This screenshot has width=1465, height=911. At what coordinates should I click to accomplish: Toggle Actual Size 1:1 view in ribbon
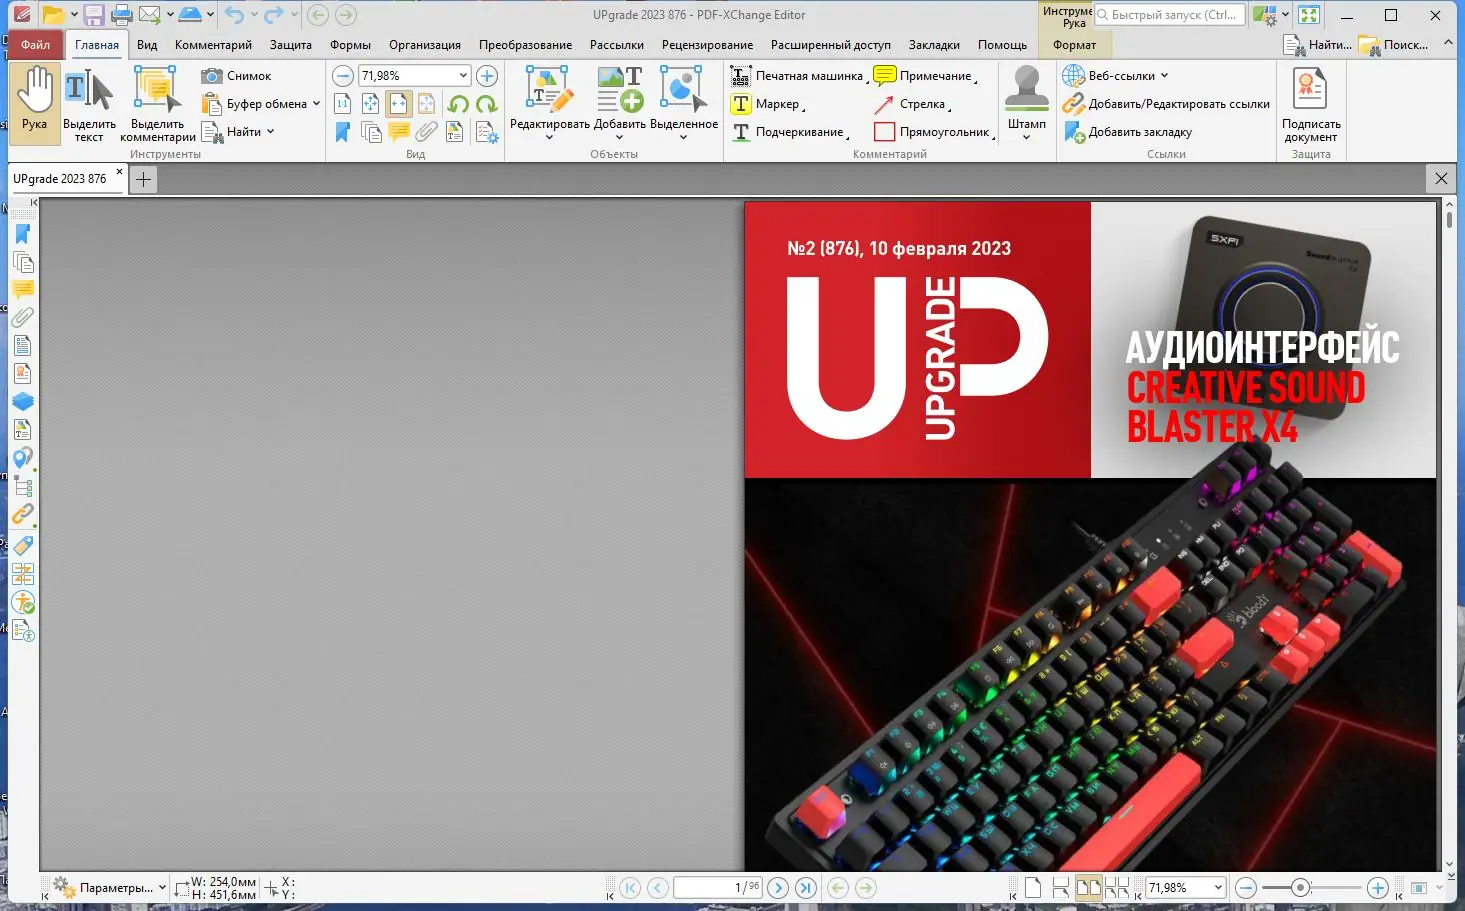click(x=342, y=104)
